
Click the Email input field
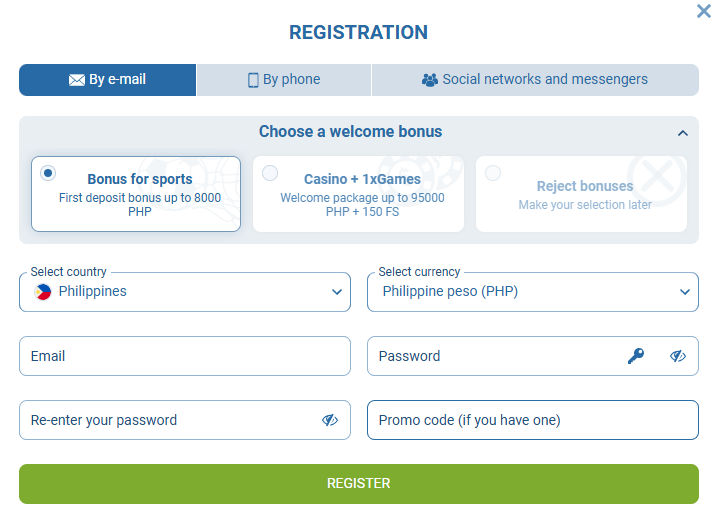click(x=185, y=356)
